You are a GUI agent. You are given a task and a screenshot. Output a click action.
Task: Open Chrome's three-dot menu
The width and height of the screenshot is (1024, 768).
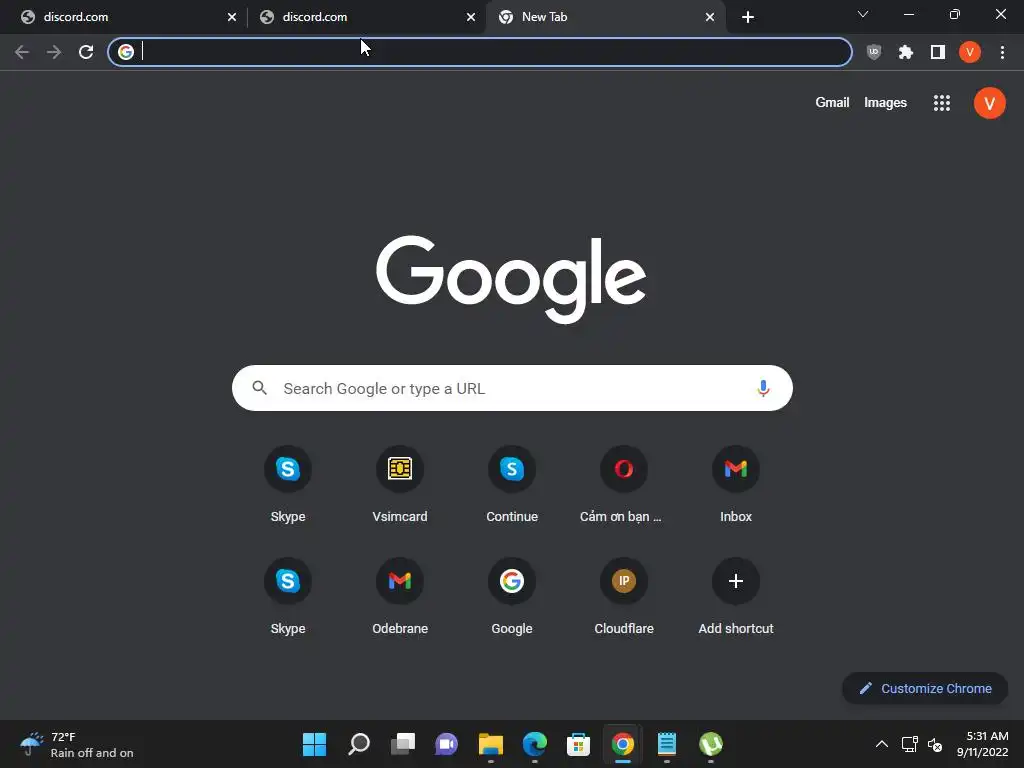[1002, 52]
